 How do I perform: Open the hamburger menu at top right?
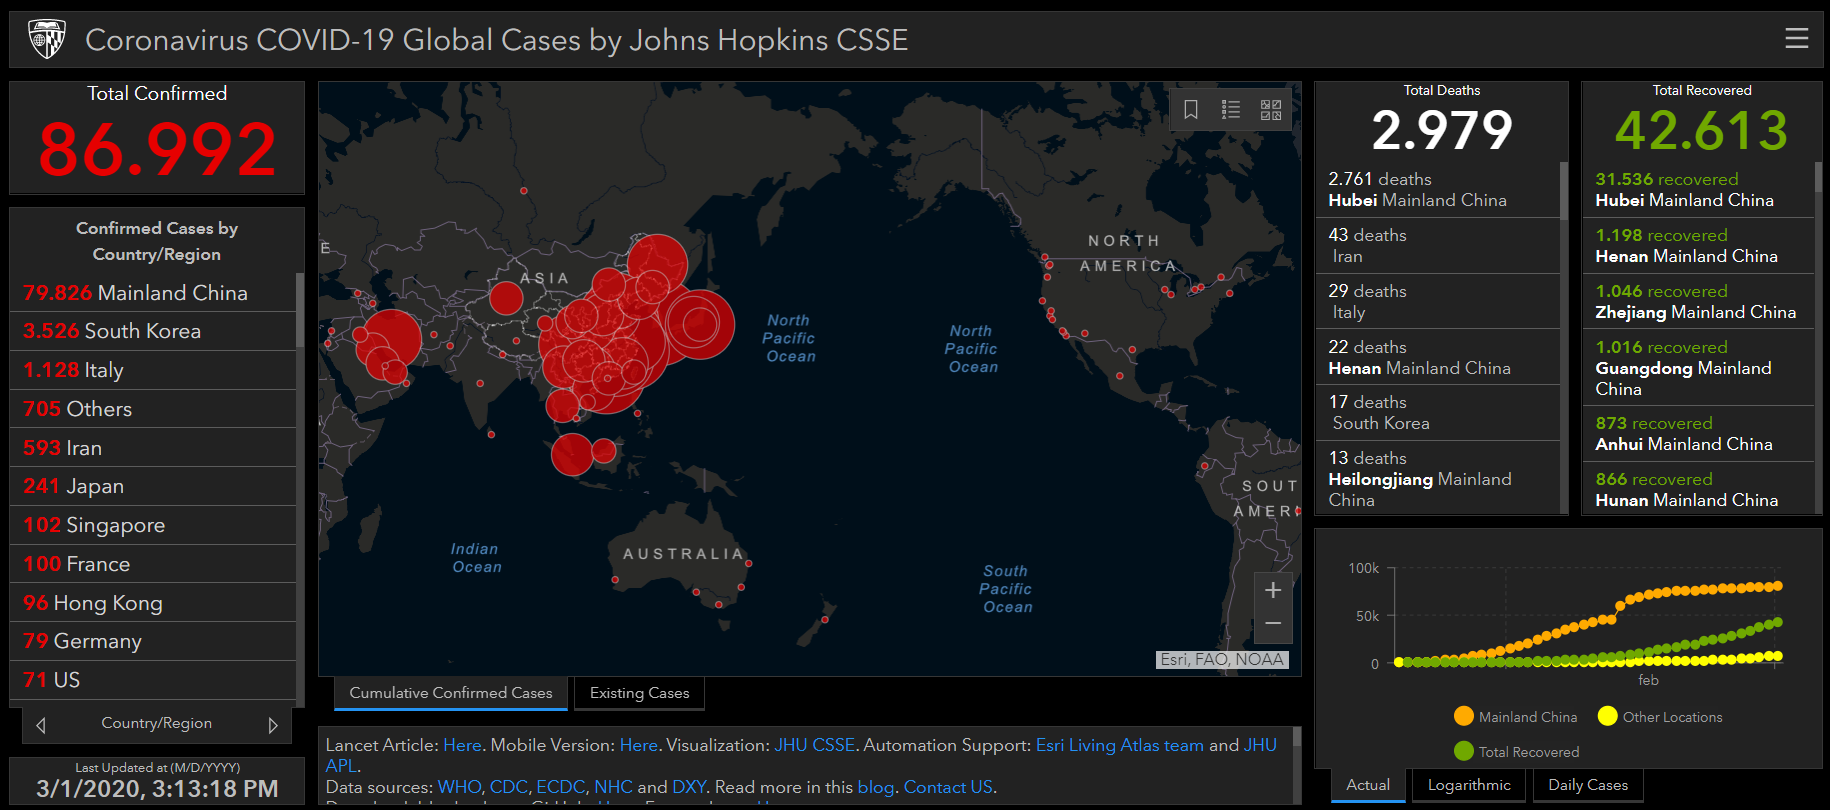click(1796, 38)
